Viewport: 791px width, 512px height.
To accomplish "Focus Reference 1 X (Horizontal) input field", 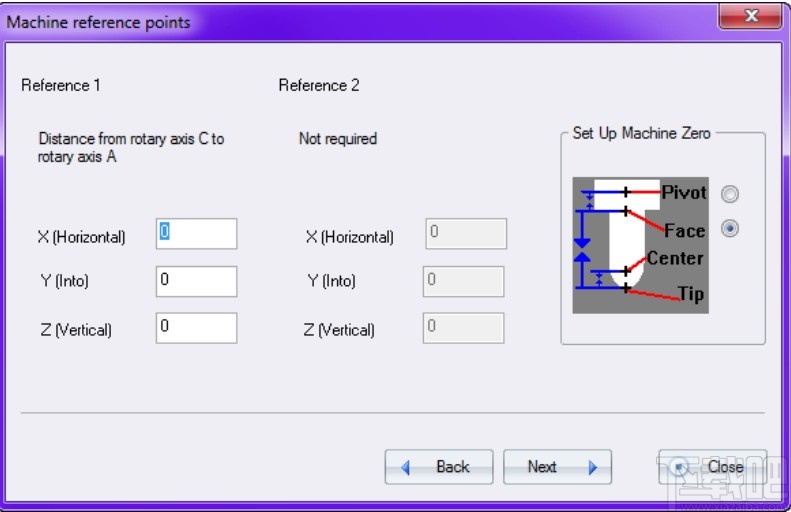I will [x=196, y=234].
